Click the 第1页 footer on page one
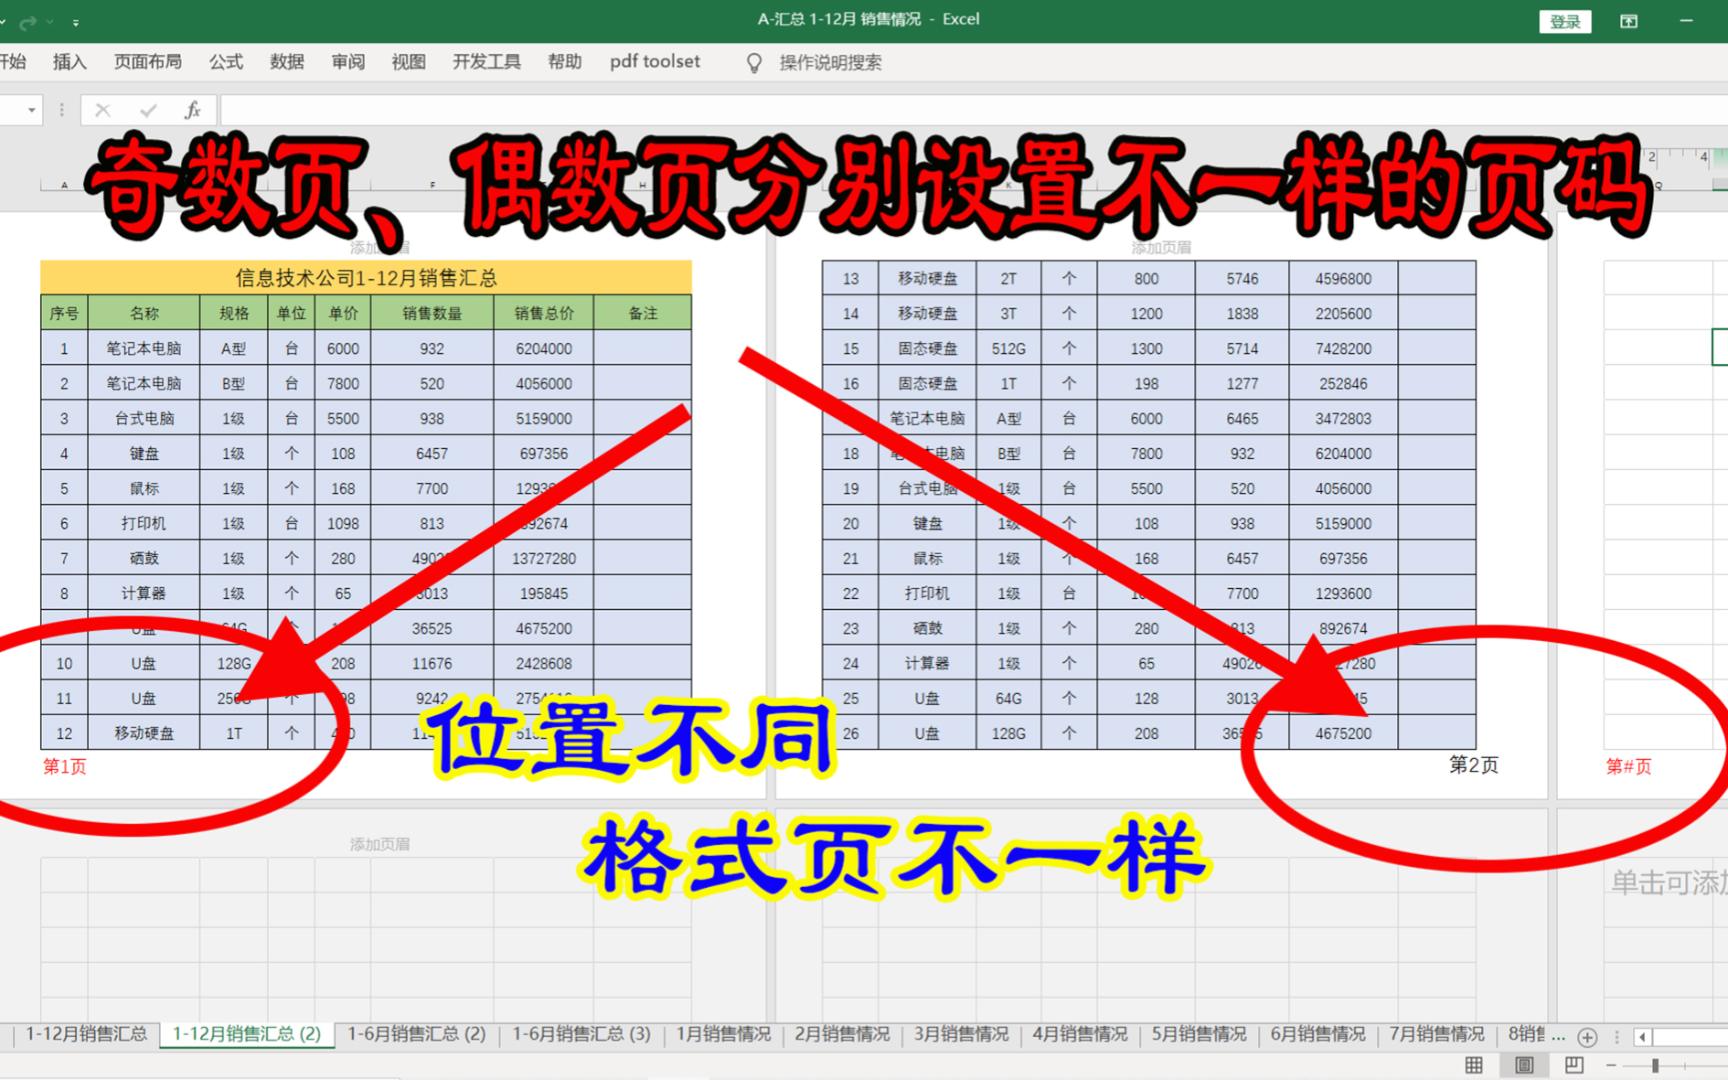 (x=65, y=767)
